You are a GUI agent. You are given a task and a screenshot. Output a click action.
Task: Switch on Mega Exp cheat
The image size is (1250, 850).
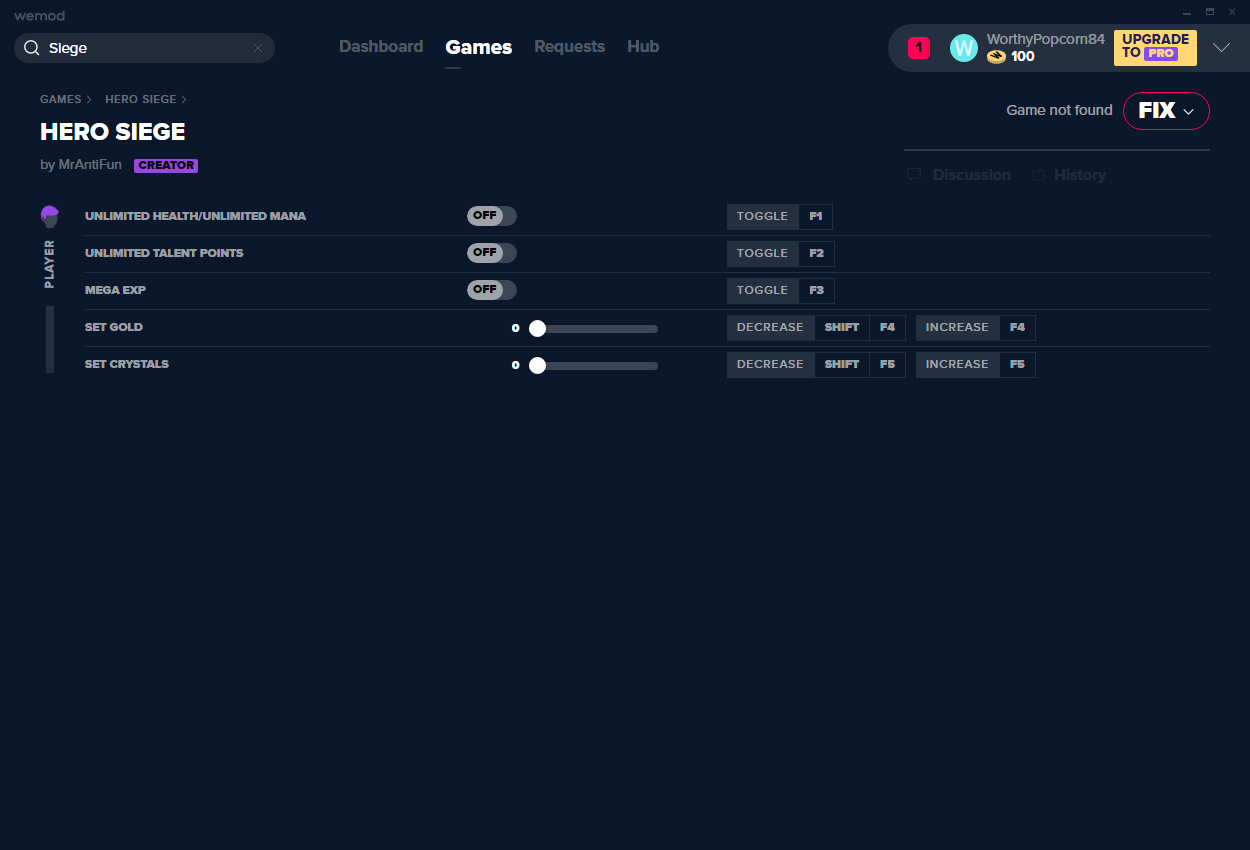pyautogui.click(x=491, y=290)
